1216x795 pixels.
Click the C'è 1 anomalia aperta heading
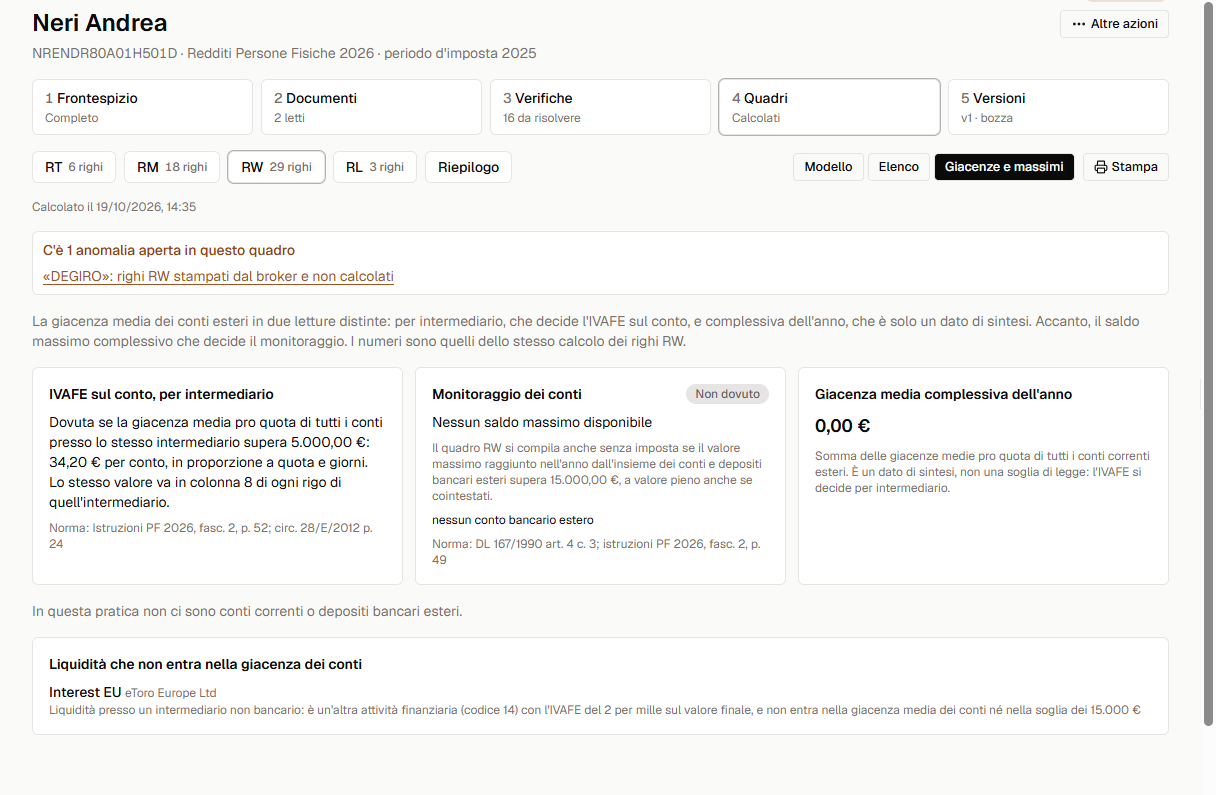(169, 250)
